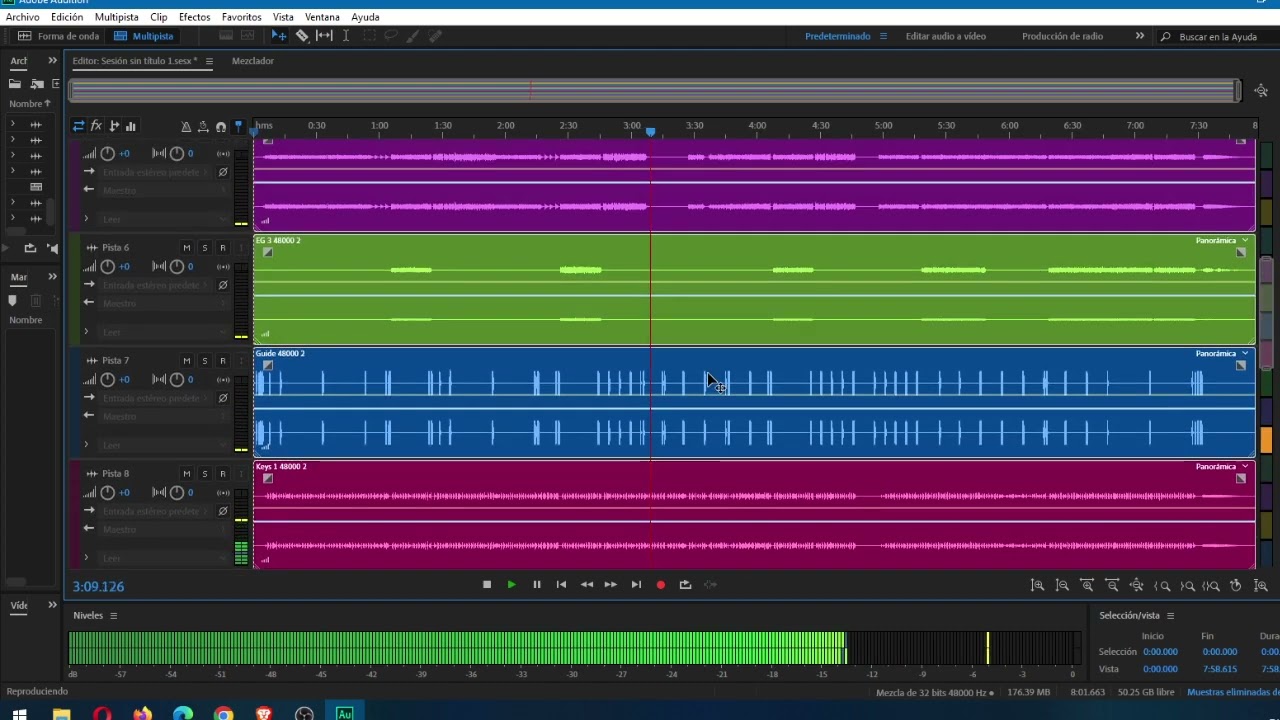
Task: Mute Pista 8 with the M button
Action: pyautogui.click(x=187, y=474)
